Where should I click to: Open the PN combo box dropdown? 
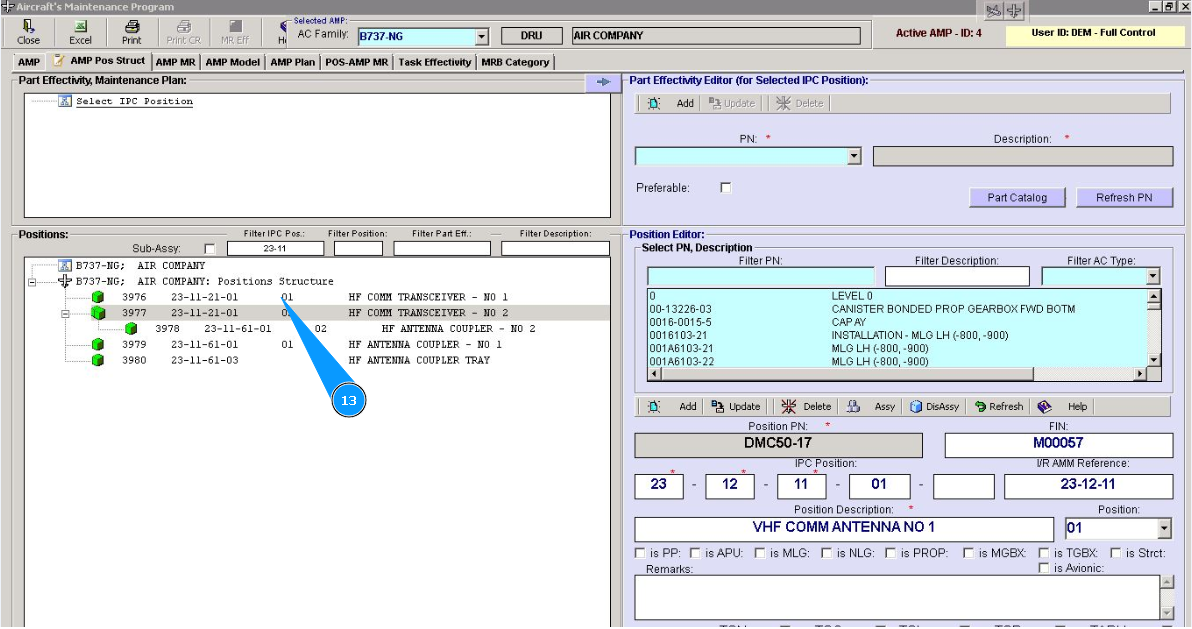(x=853, y=156)
